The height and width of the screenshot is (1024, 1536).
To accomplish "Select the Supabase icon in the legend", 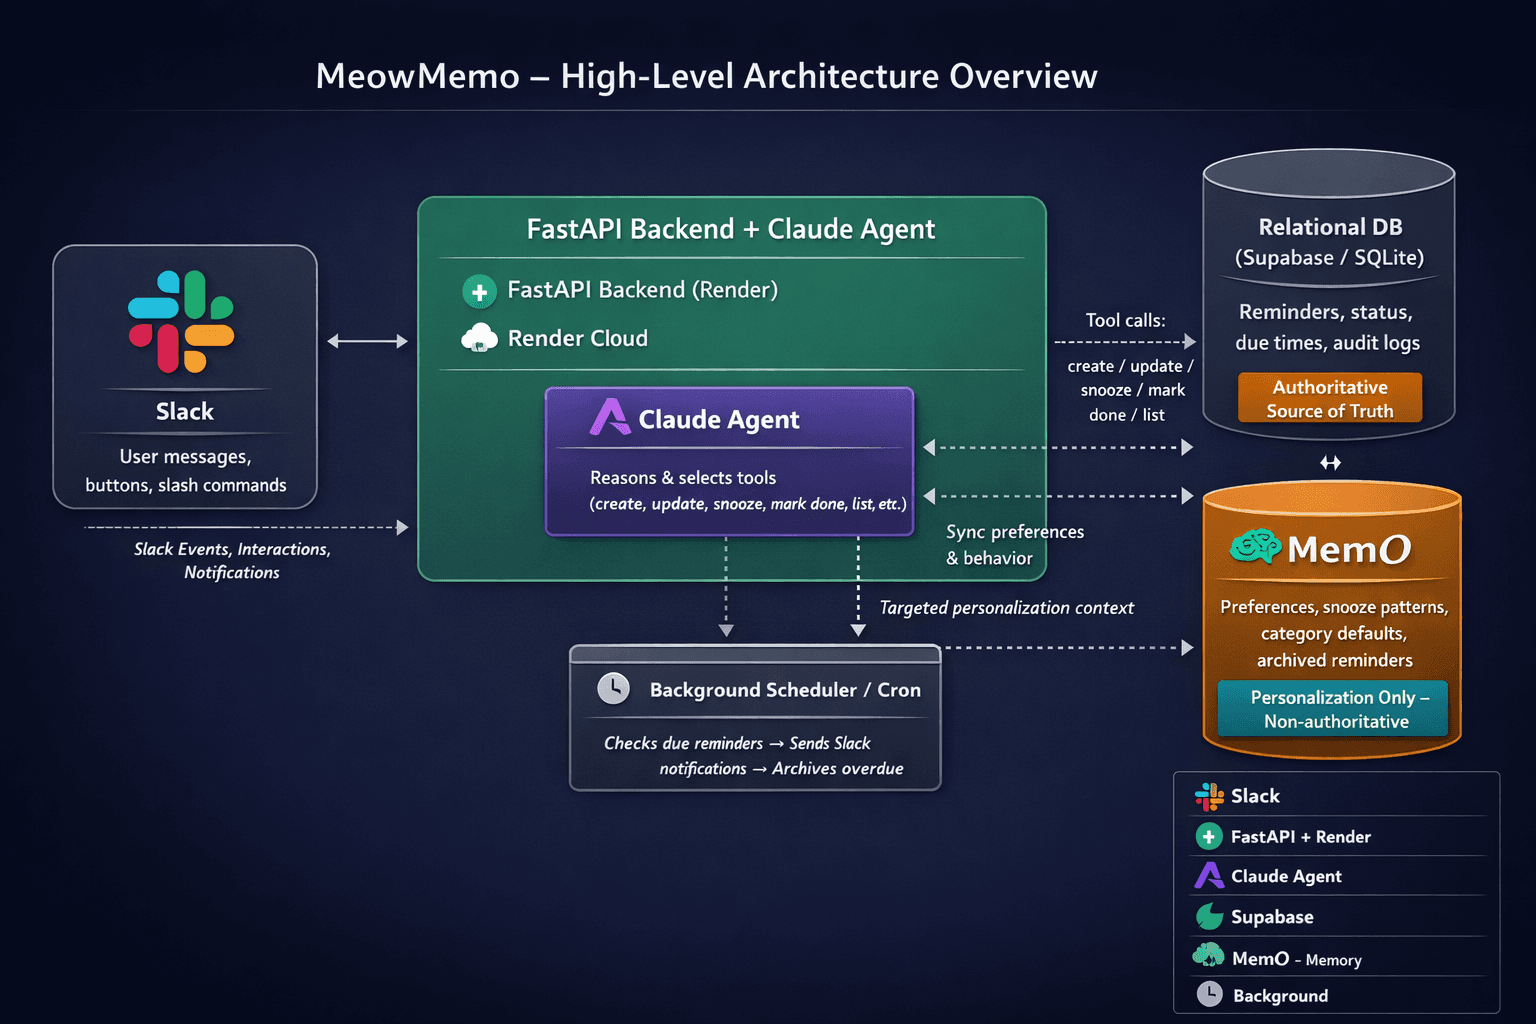I will 1208,916.
